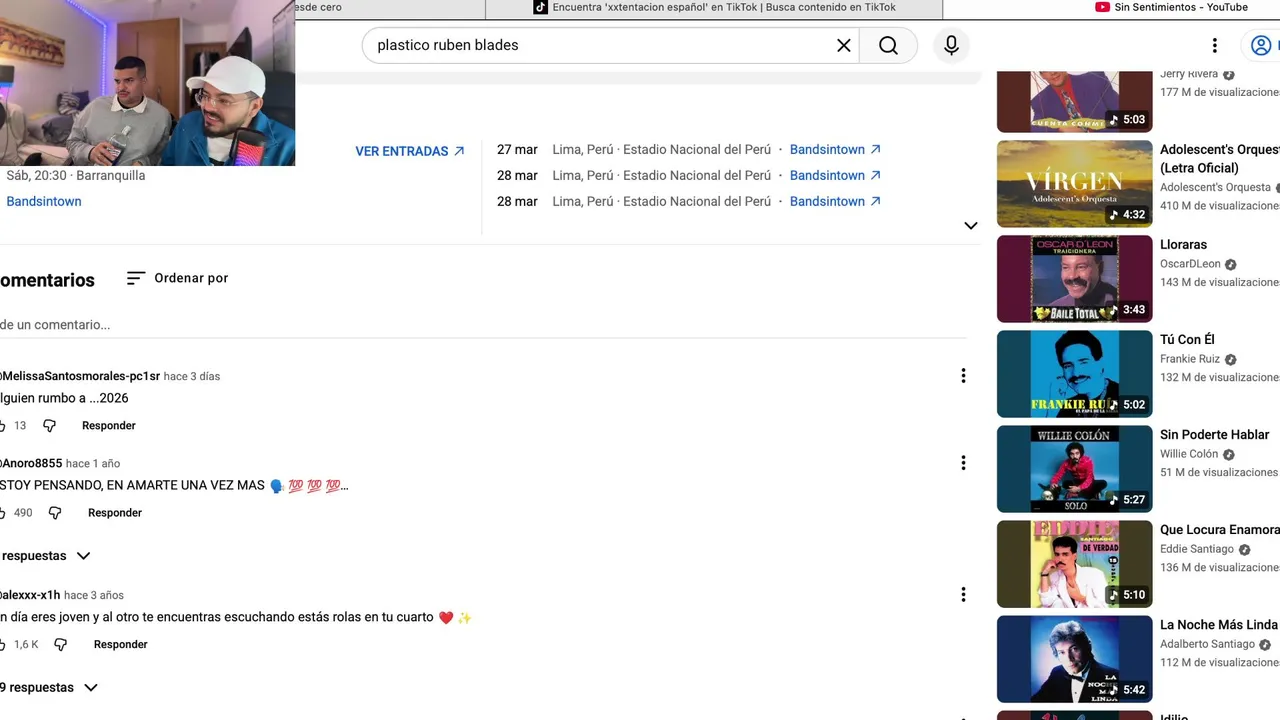Click username MelissaSantosmorales-pc1sr
The height and width of the screenshot is (720, 1280).
pyautogui.click(x=80, y=377)
